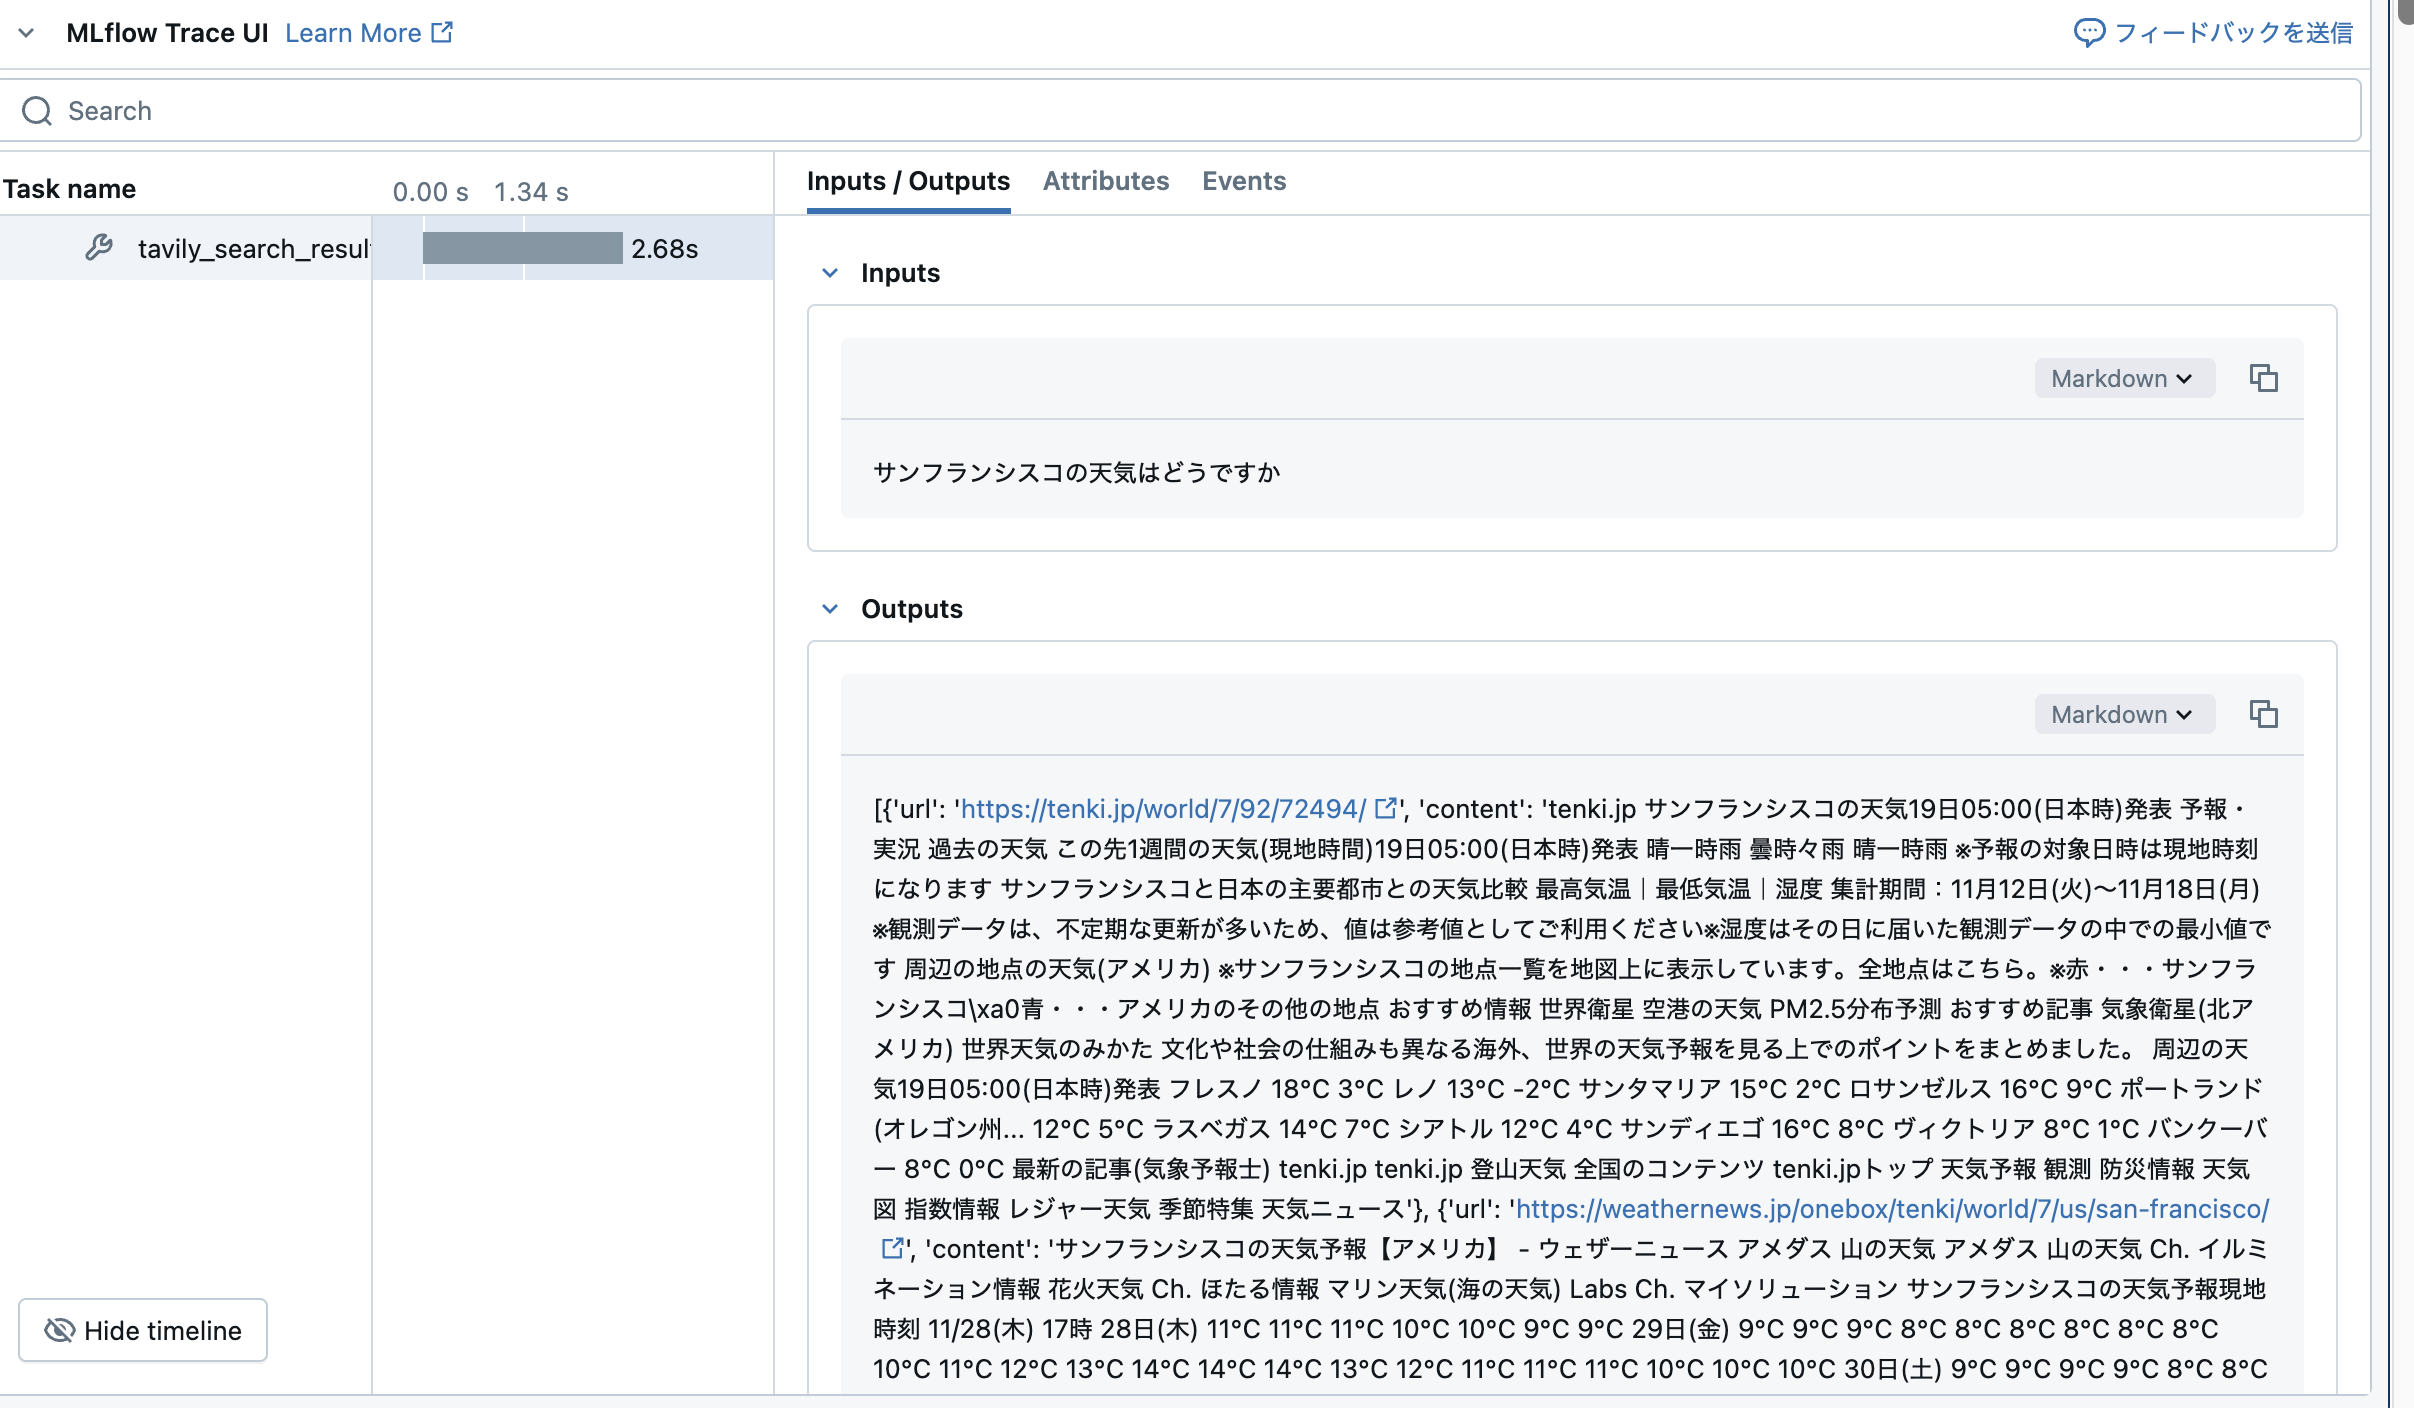Image resolution: width=2414 pixels, height=1408 pixels.
Task: Collapse the Outputs section
Action: pyautogui.click(x=830, y=608)
